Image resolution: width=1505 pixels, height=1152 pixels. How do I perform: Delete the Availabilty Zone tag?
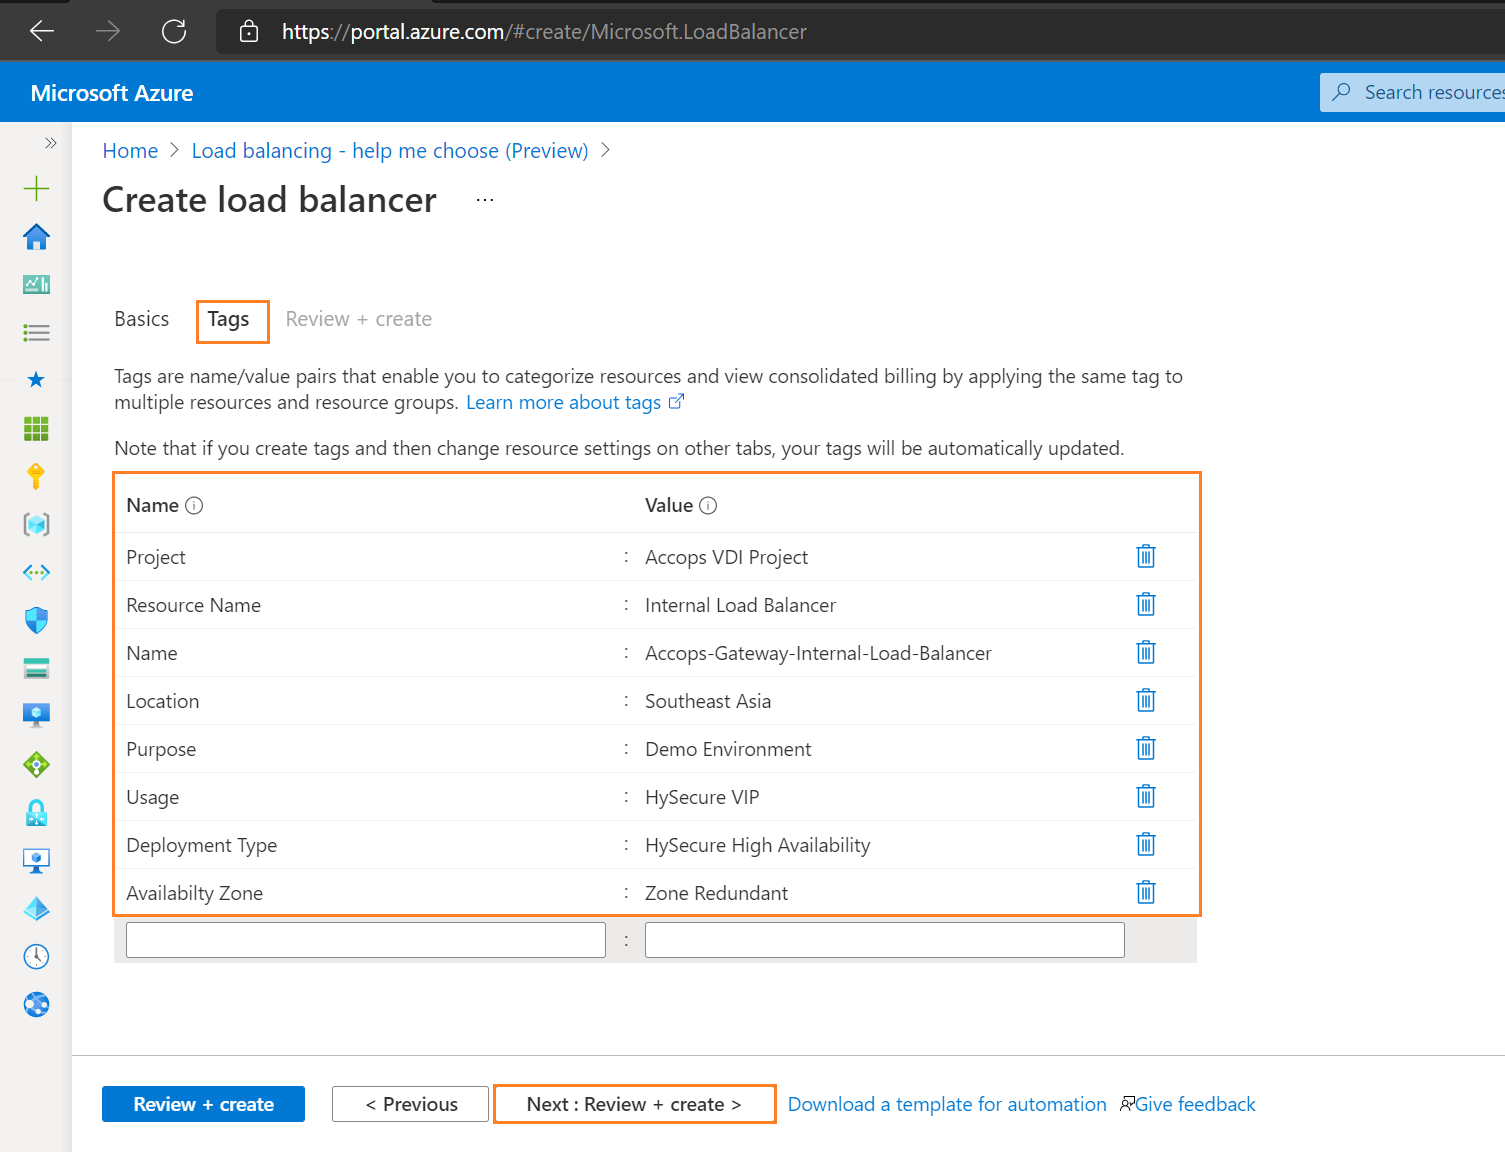click(1146, 892)
